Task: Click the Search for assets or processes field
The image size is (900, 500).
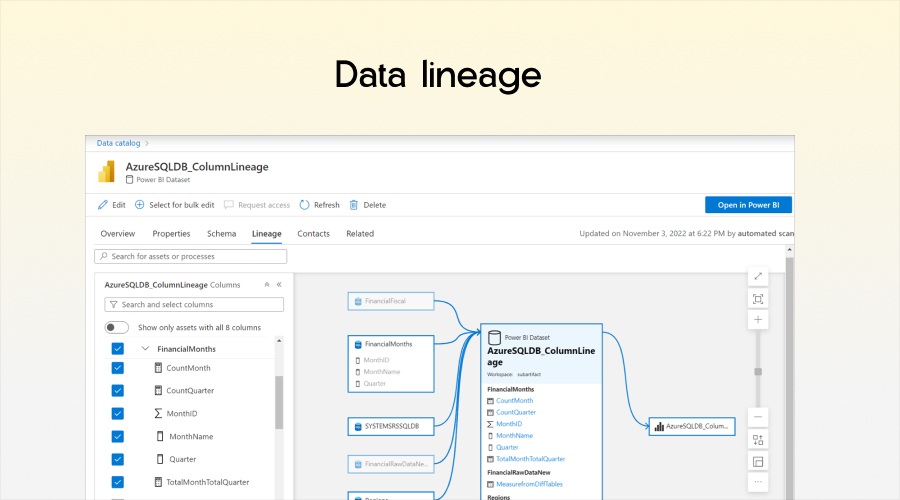Action: (x=191, y=256)
